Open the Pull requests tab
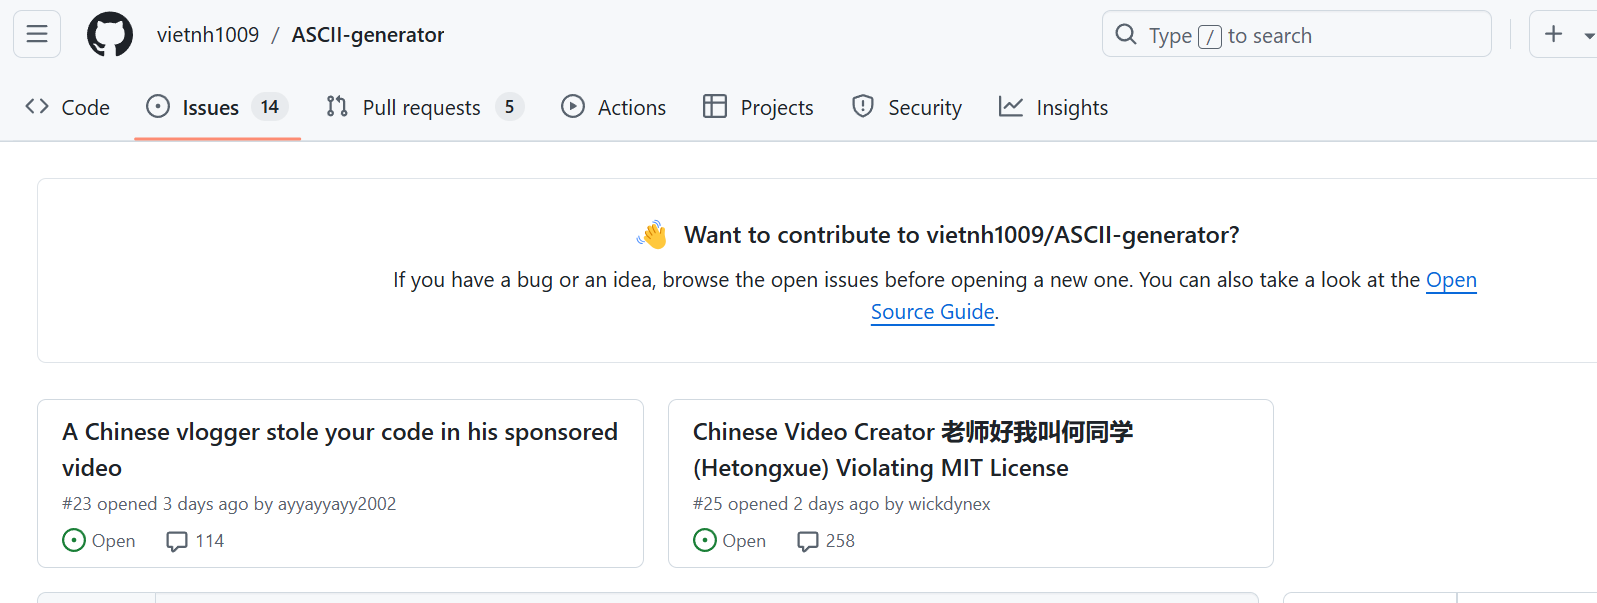 tap(425, 107)
